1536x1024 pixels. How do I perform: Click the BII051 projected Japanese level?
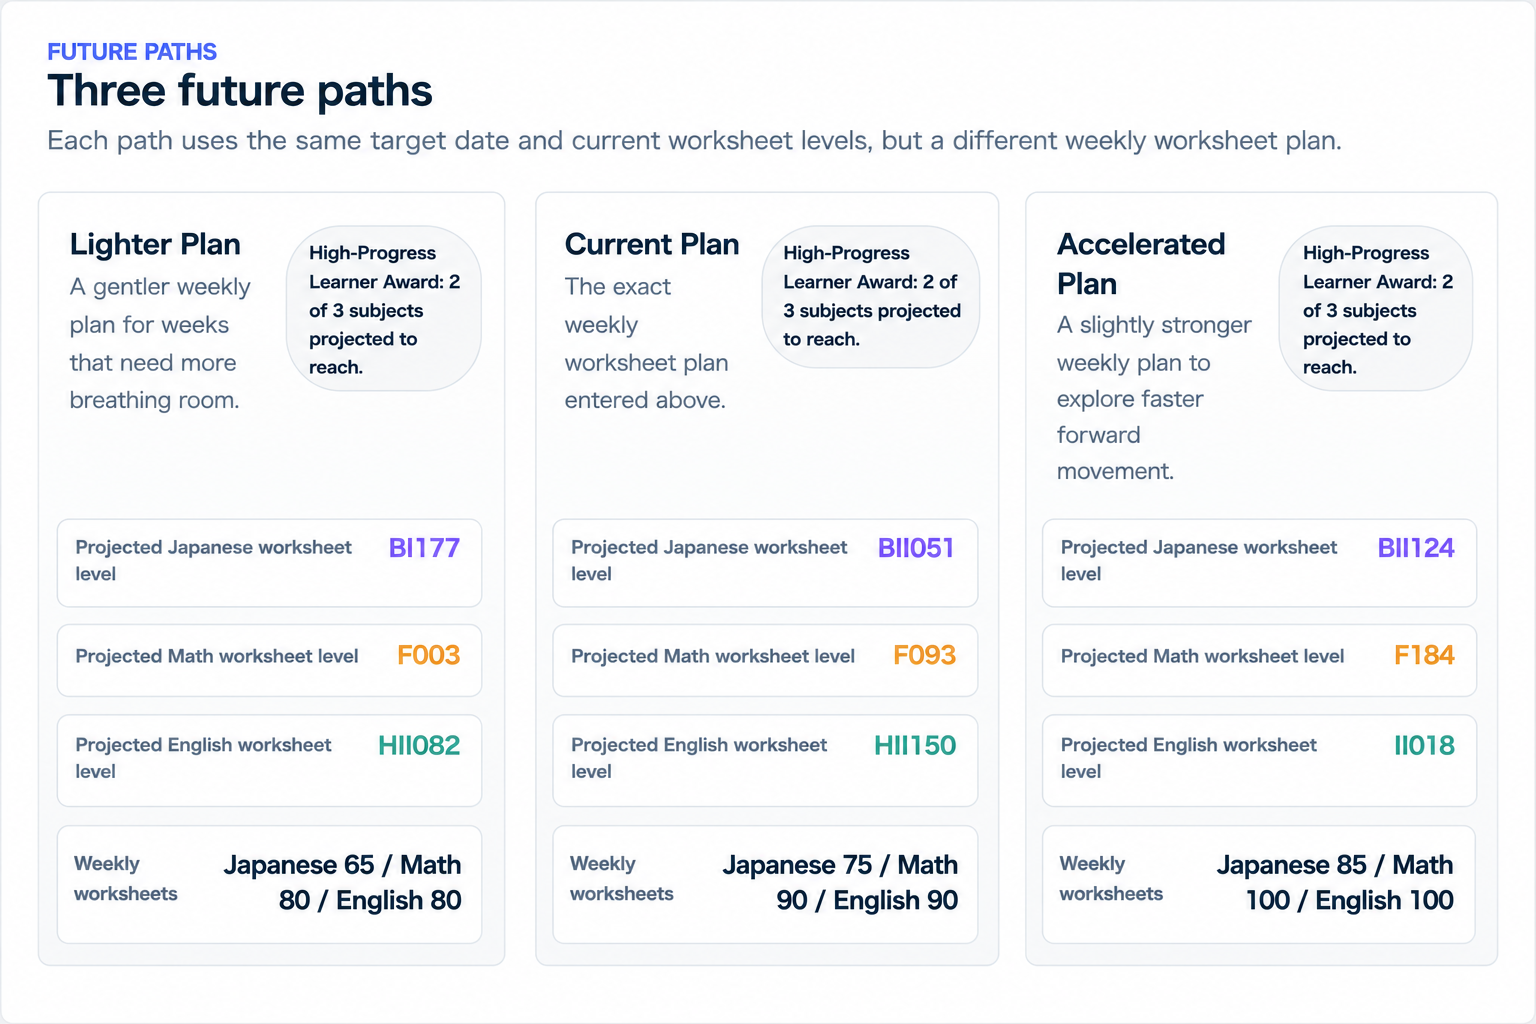click(916, 548)
